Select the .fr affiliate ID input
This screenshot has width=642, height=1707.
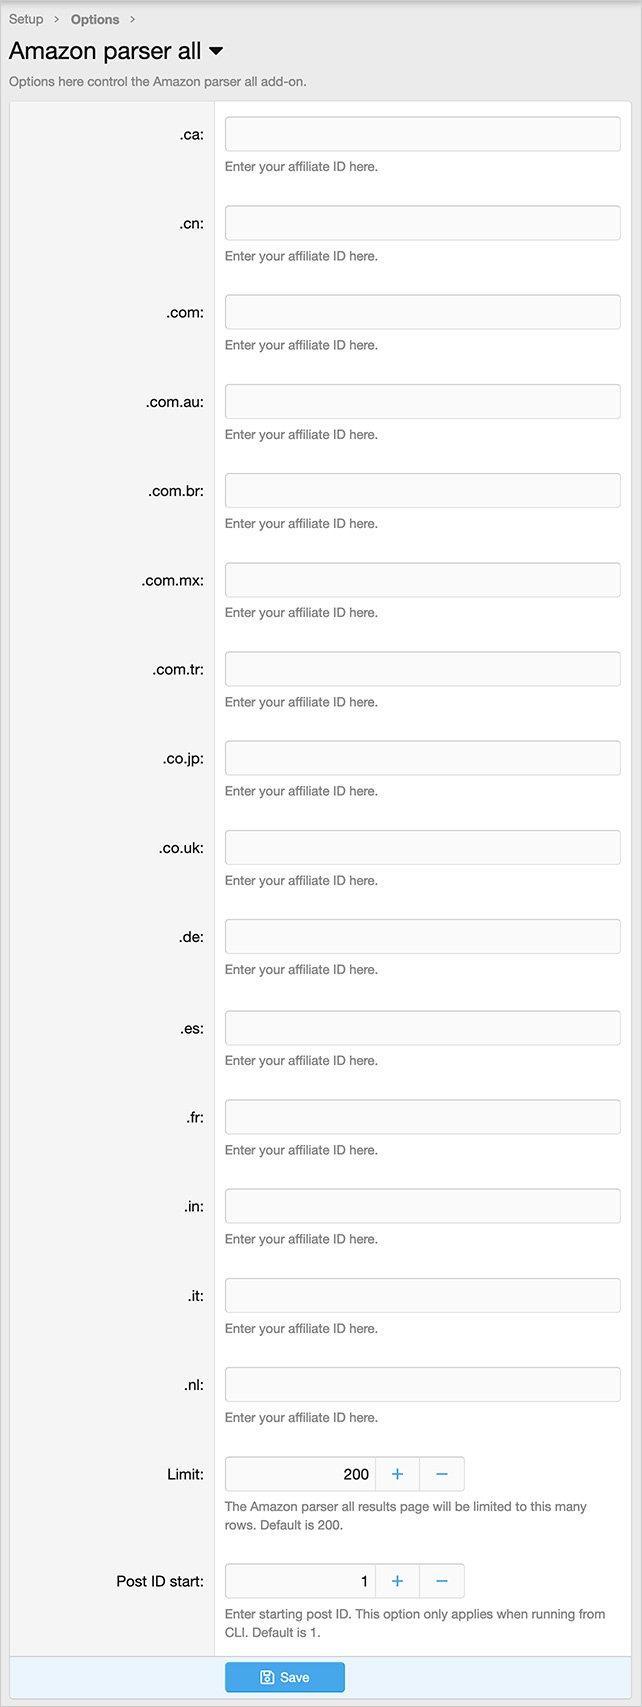click(422, 1117)
